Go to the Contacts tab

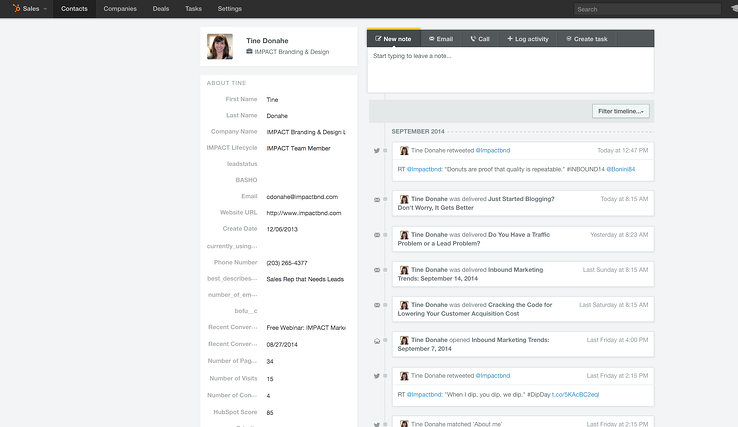[74, 8]
